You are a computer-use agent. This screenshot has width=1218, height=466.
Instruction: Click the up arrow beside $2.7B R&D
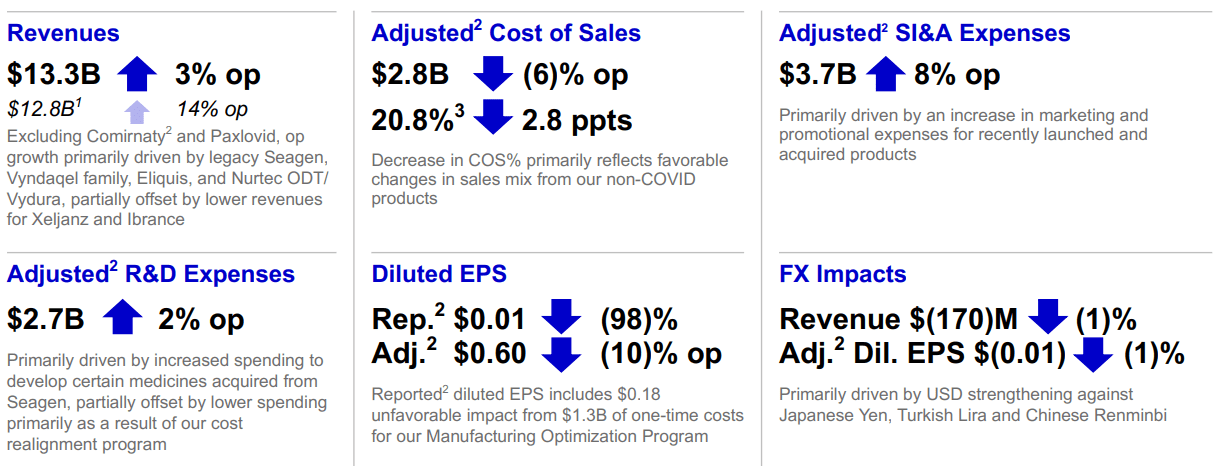(x=122, y=318)
